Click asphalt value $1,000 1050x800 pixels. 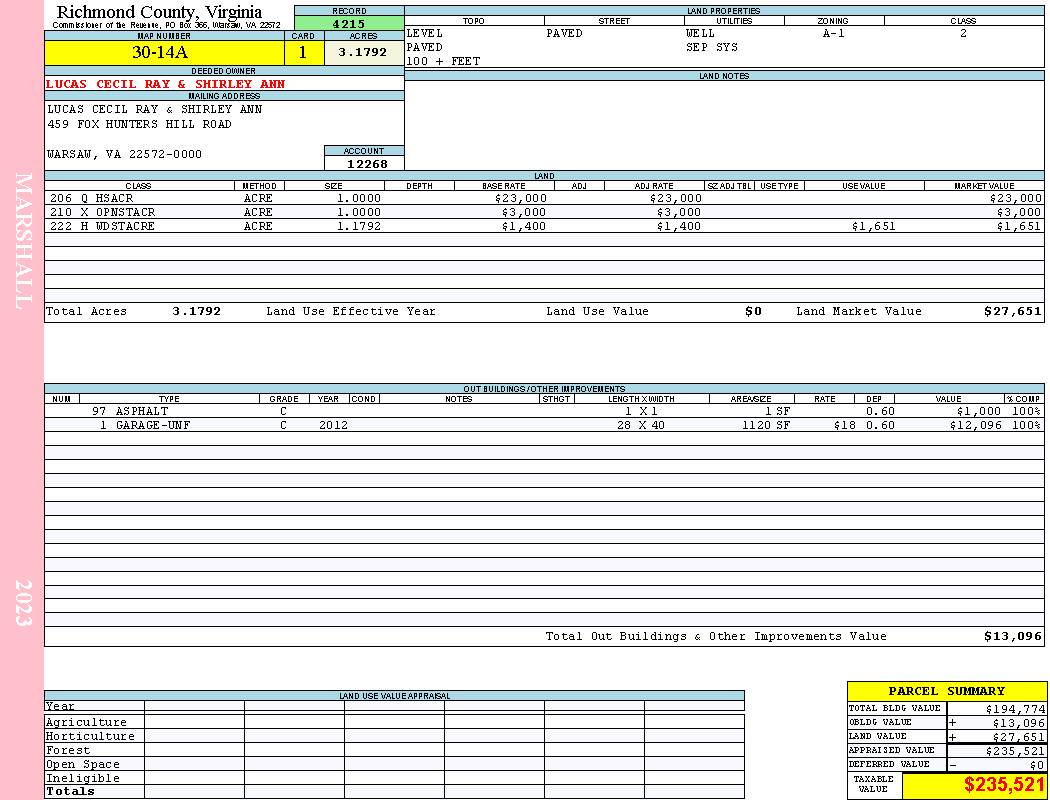tap(978, 411)
